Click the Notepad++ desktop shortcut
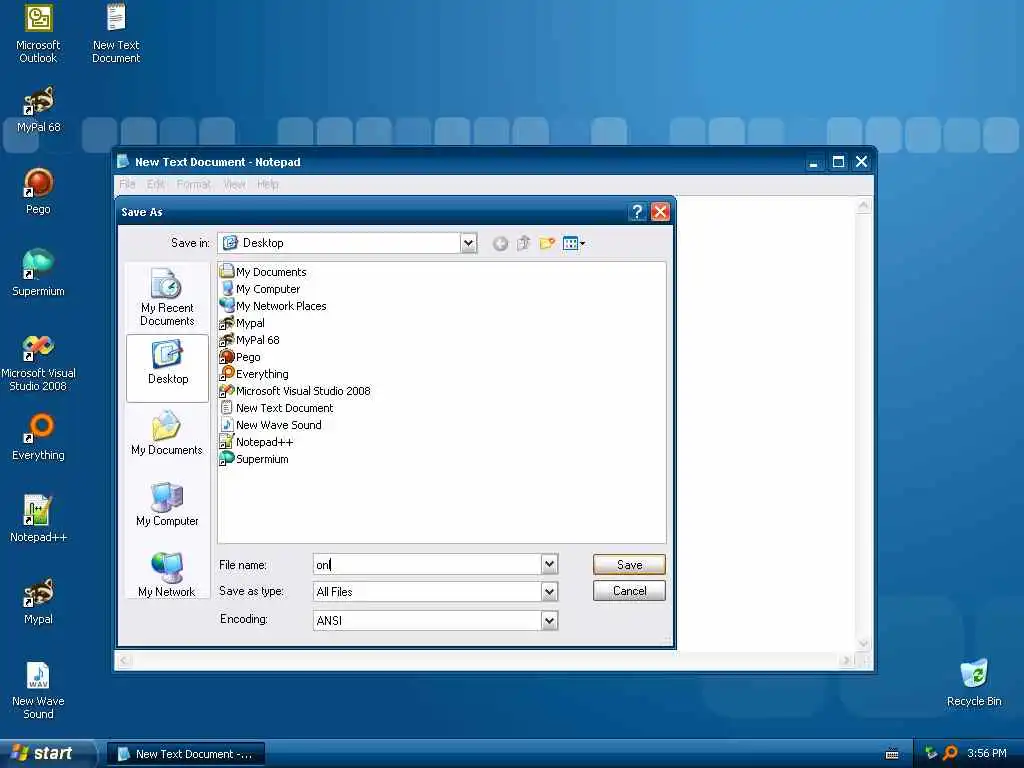The height and width of the screenshot is (768, 1024). pos(38,519)
